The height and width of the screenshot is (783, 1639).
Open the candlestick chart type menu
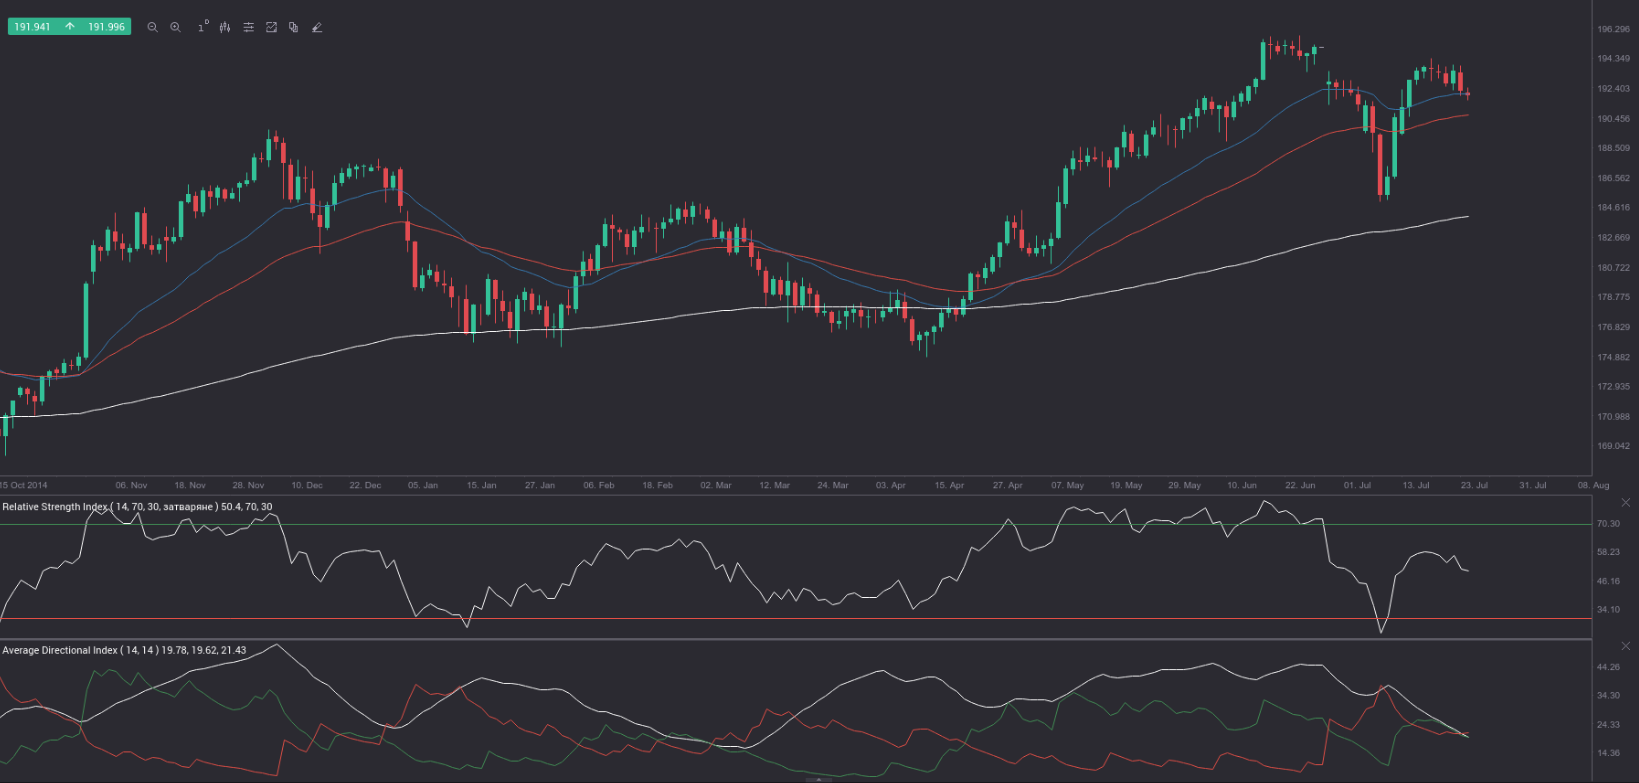[225, 27]
